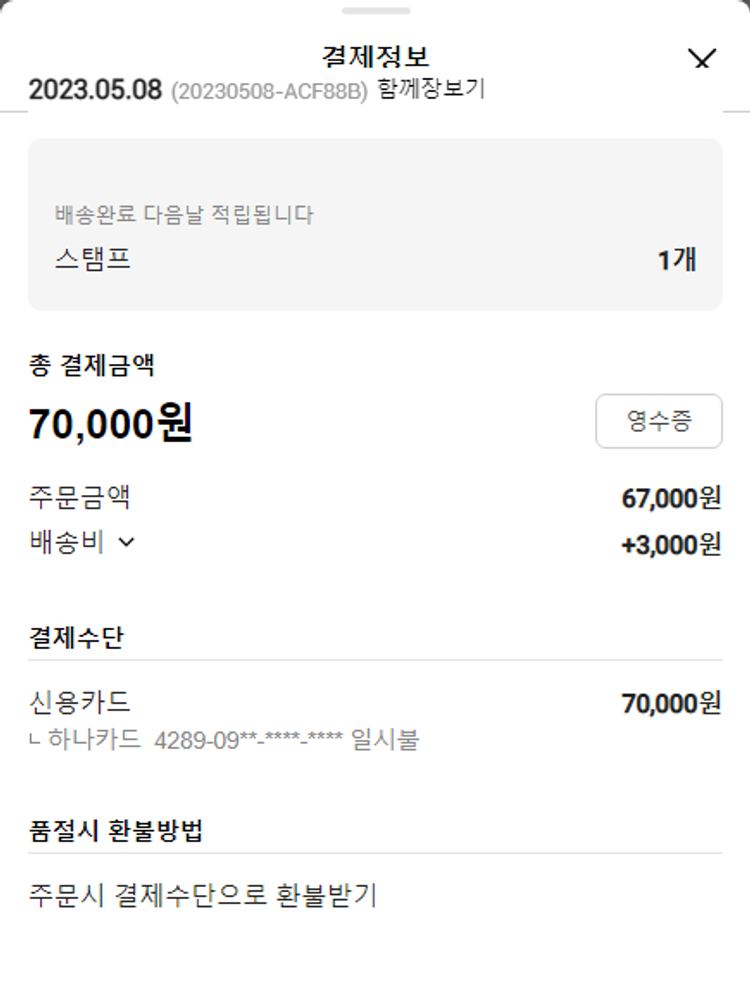
Task: Click the 신용카드 payment method
Action: coord(80,703)
